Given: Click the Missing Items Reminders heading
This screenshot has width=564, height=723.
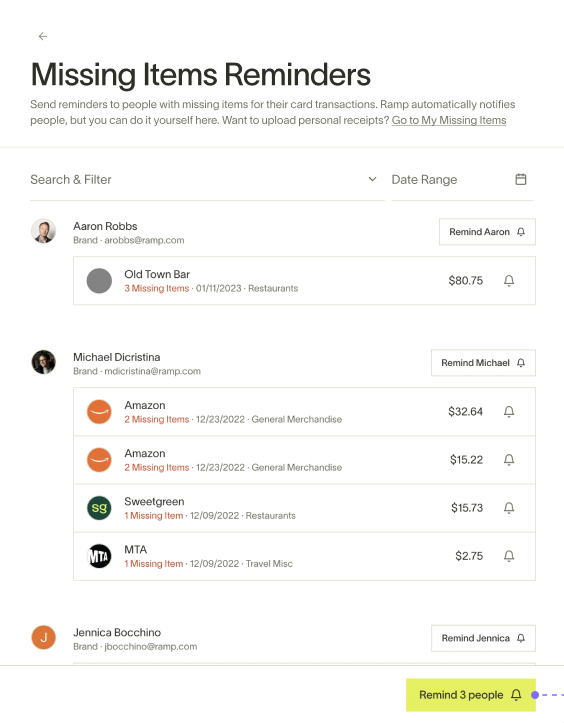Looking at the screenshot, I should pos(201,74).
